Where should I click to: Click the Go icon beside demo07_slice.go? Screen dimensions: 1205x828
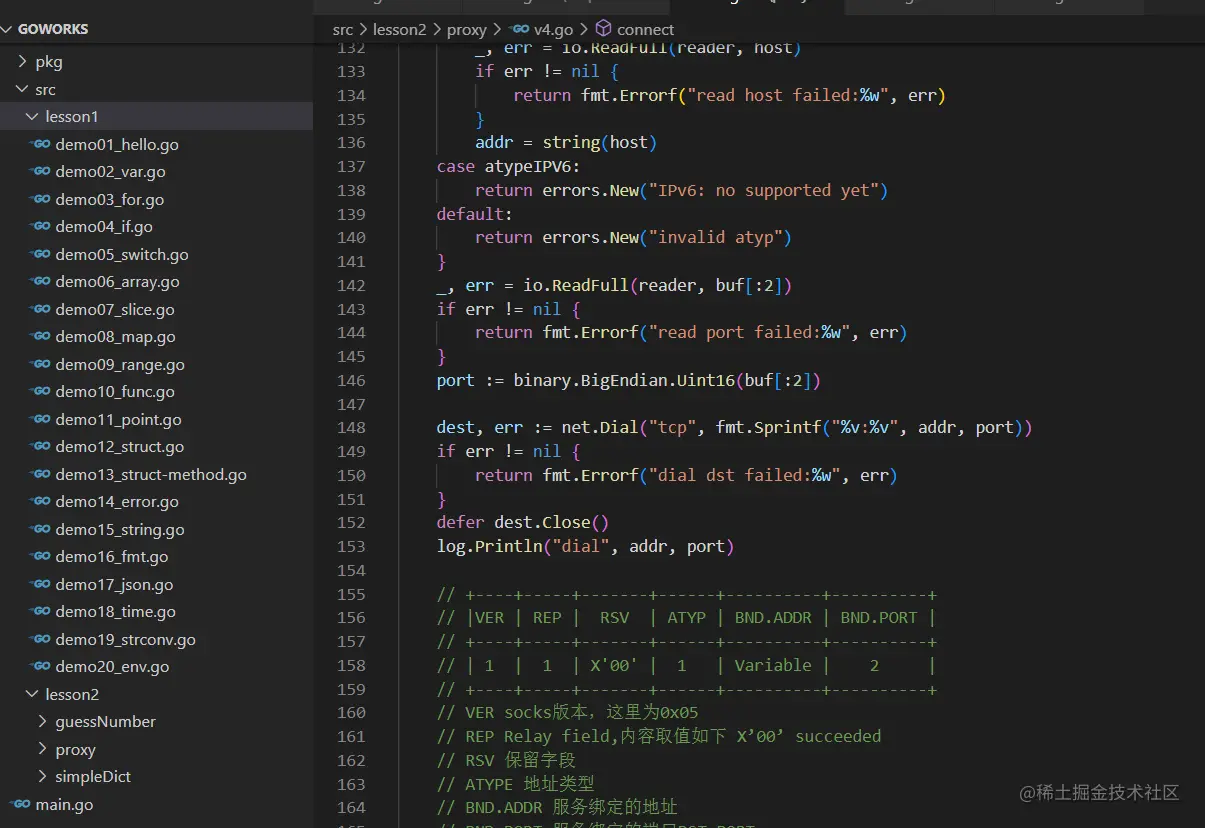click(x=41, y=309)
